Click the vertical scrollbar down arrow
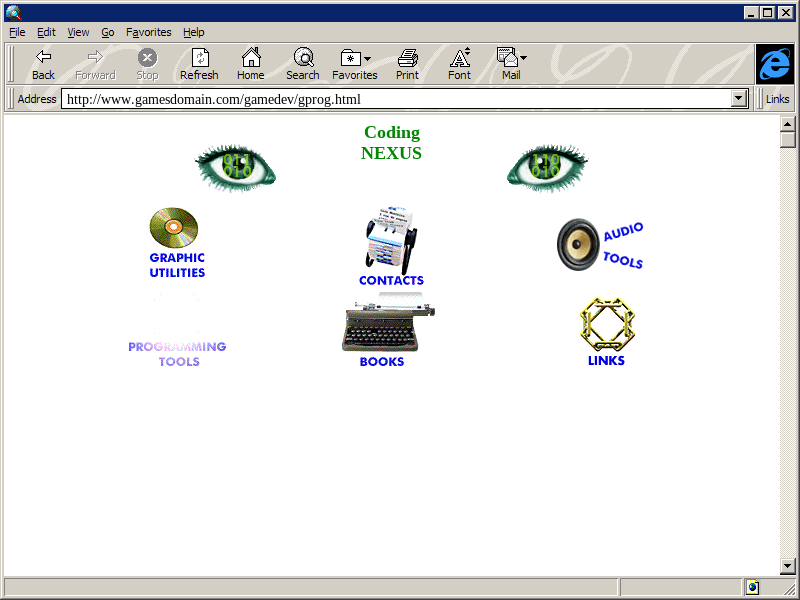Screen dimensions: 800x600 click(x=787, y=565)
